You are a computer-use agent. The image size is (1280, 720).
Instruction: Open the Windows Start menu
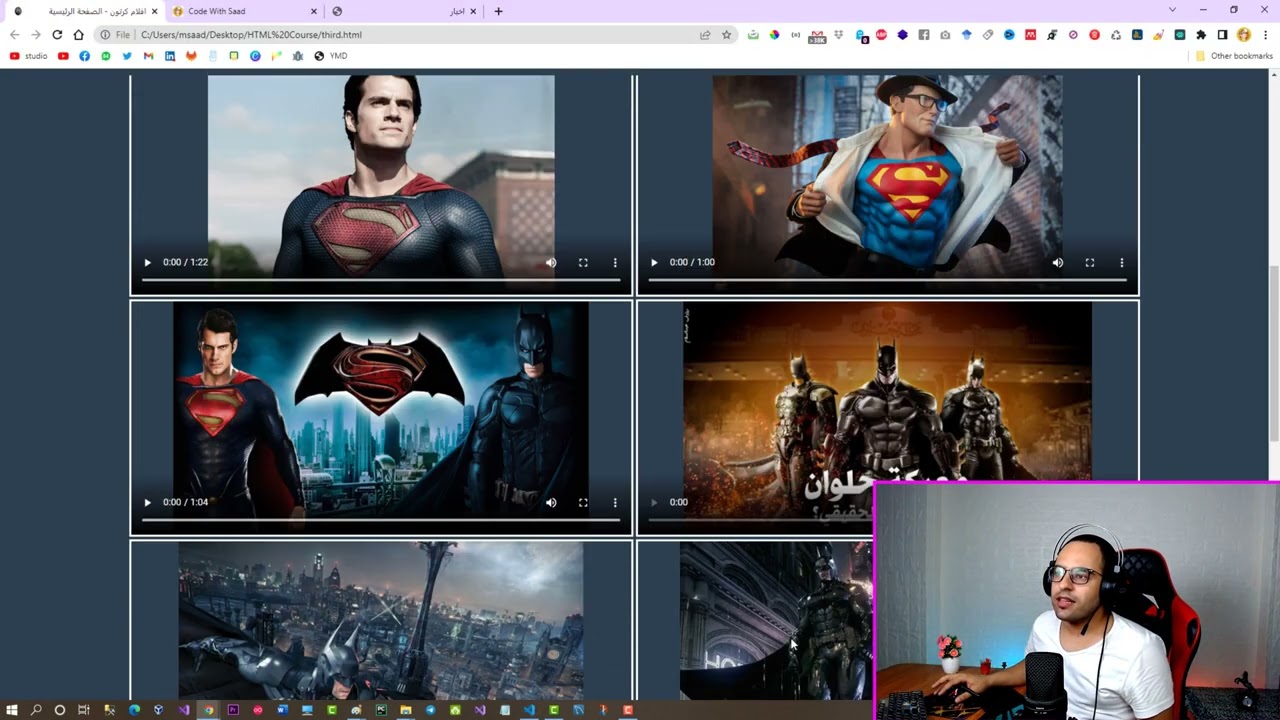pos(11,710)
